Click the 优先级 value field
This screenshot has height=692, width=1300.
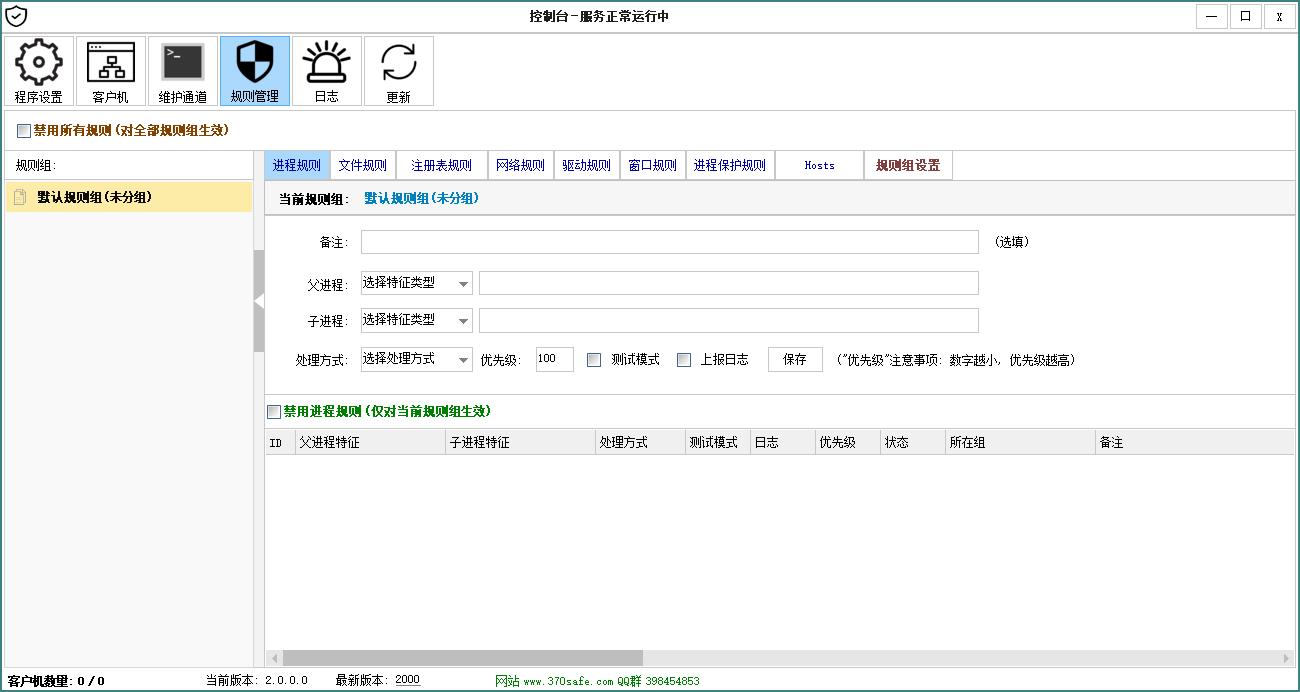click(x=555, y=359)
